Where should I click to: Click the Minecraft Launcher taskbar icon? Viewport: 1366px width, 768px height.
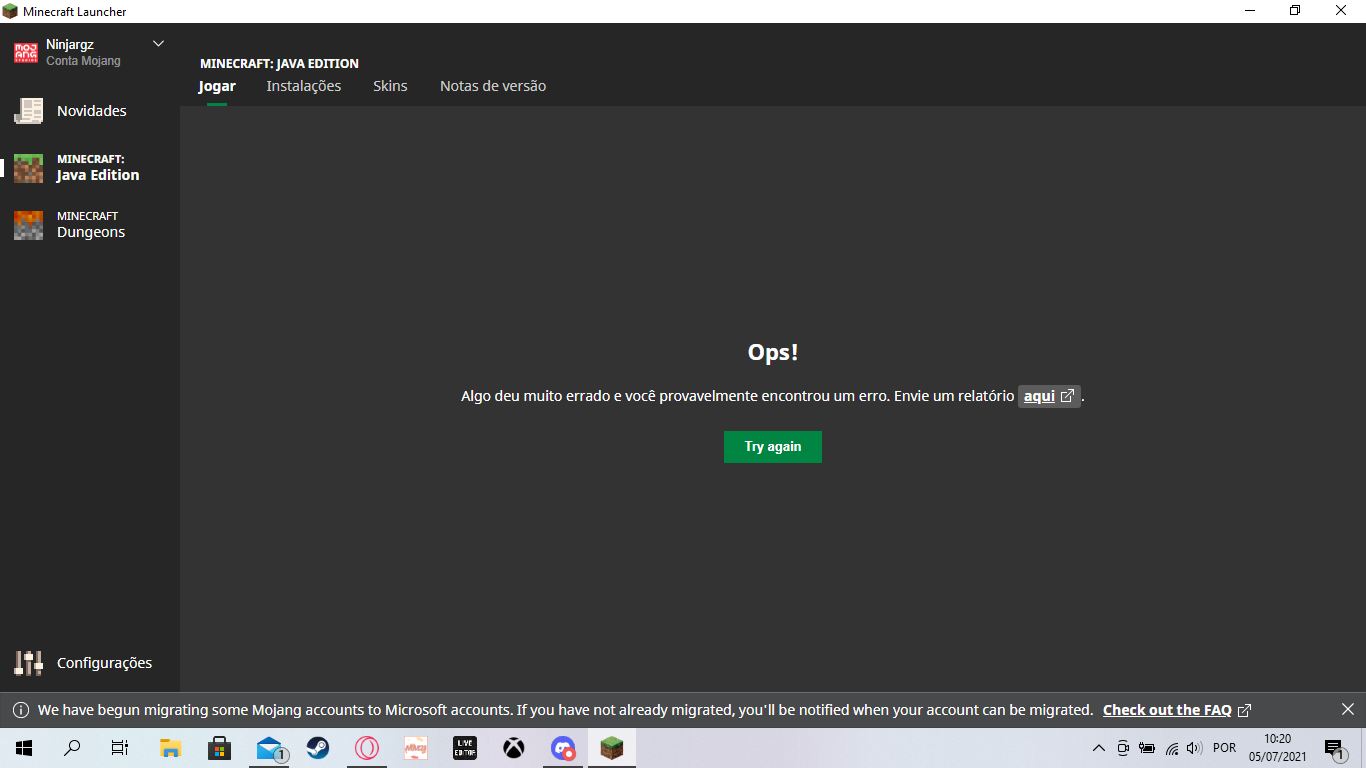coord(611,748)
